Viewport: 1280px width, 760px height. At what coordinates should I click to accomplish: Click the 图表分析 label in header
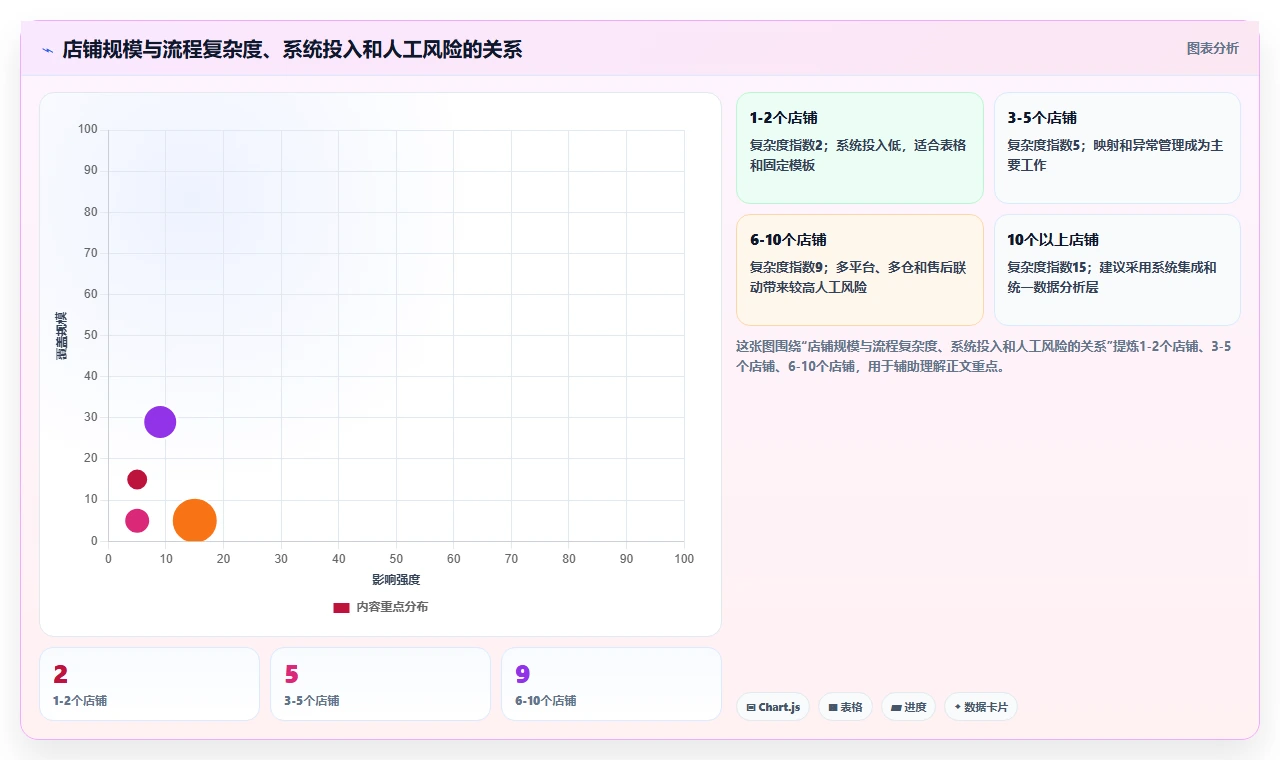click(1212, 48)
